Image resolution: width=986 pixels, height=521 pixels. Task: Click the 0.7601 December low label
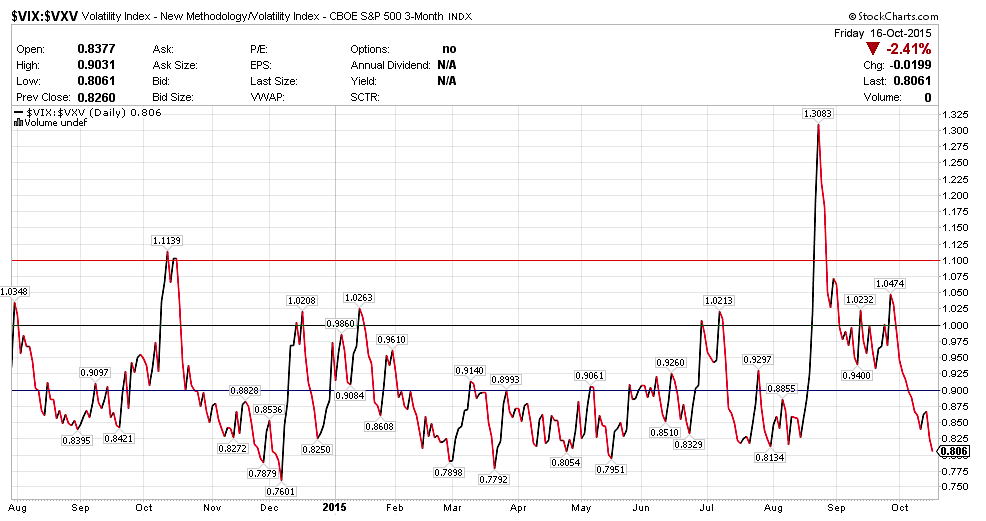click(280, 491)
